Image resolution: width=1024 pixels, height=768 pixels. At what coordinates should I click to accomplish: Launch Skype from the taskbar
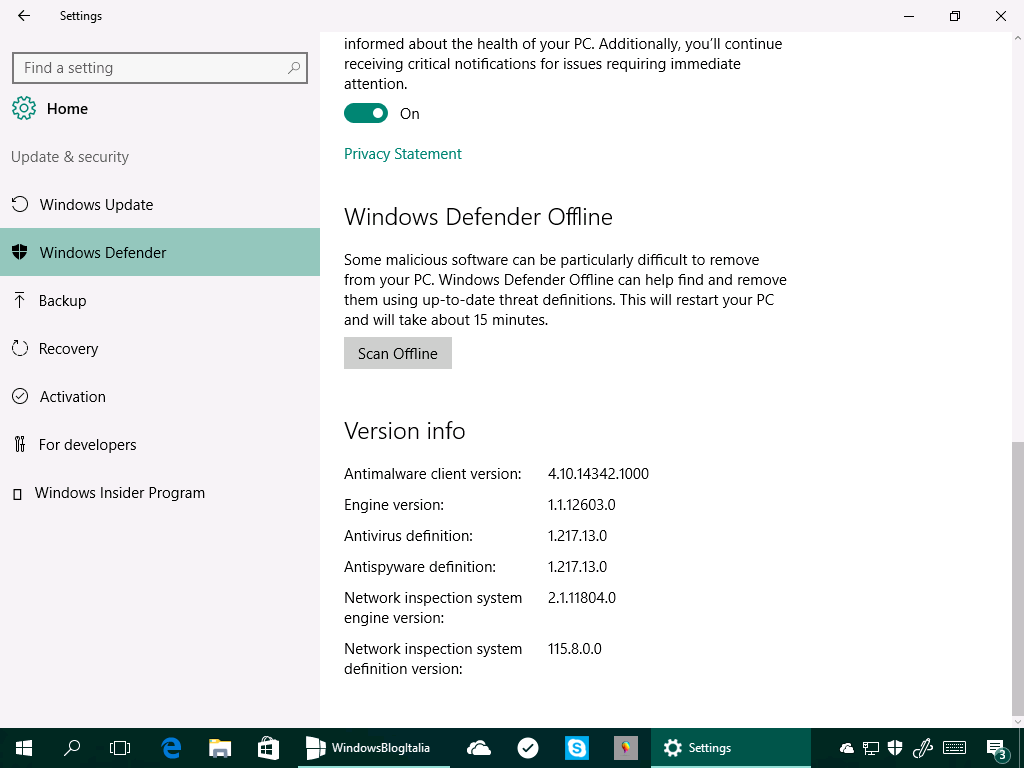577,748
